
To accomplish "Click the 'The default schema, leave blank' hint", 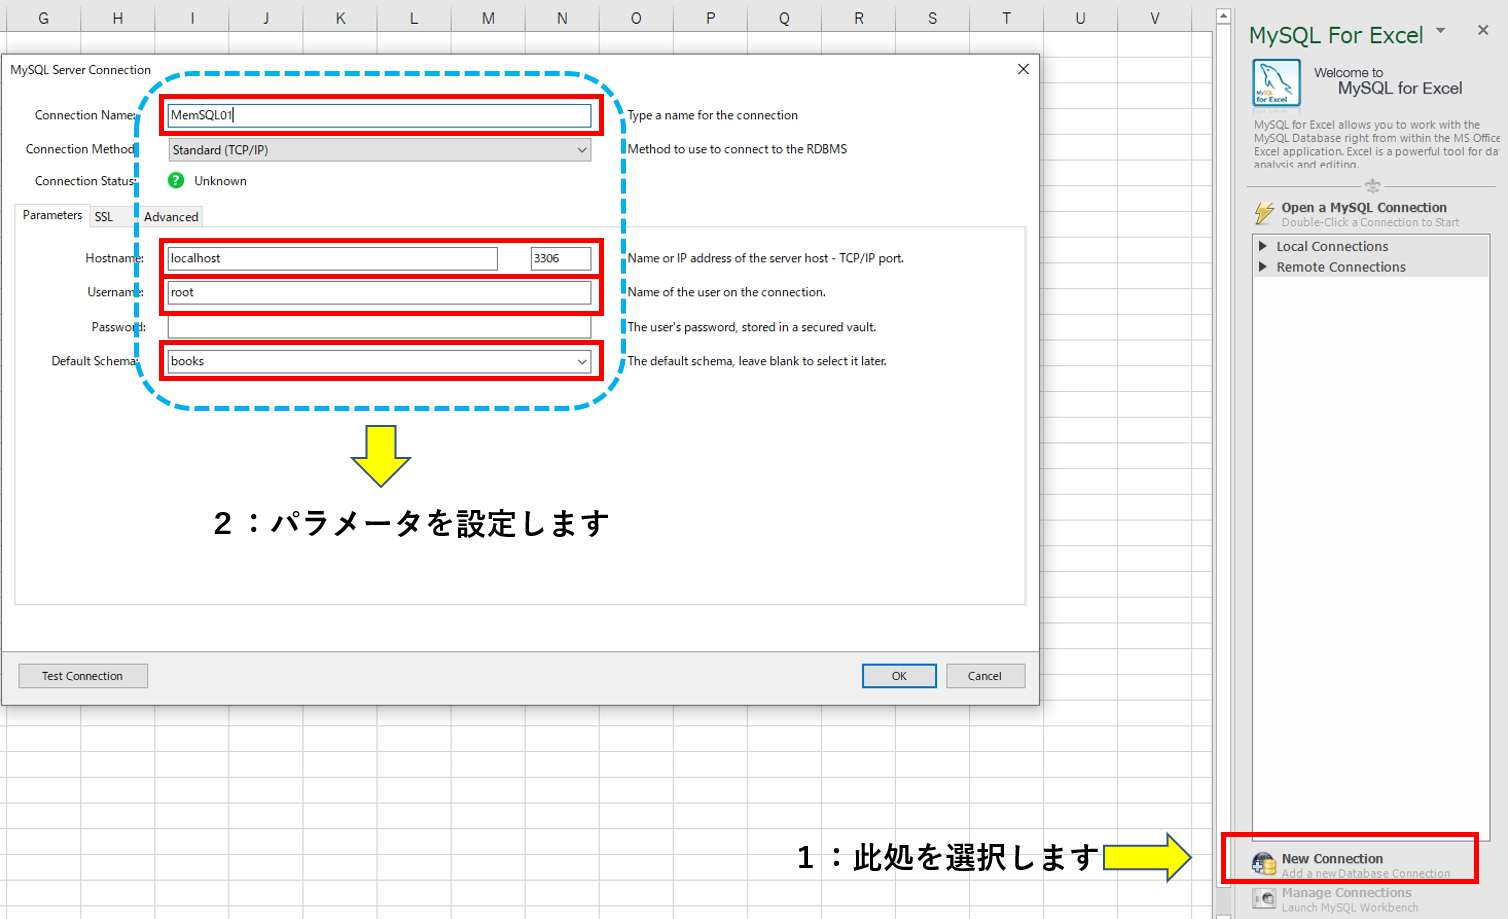I will 757,361.
